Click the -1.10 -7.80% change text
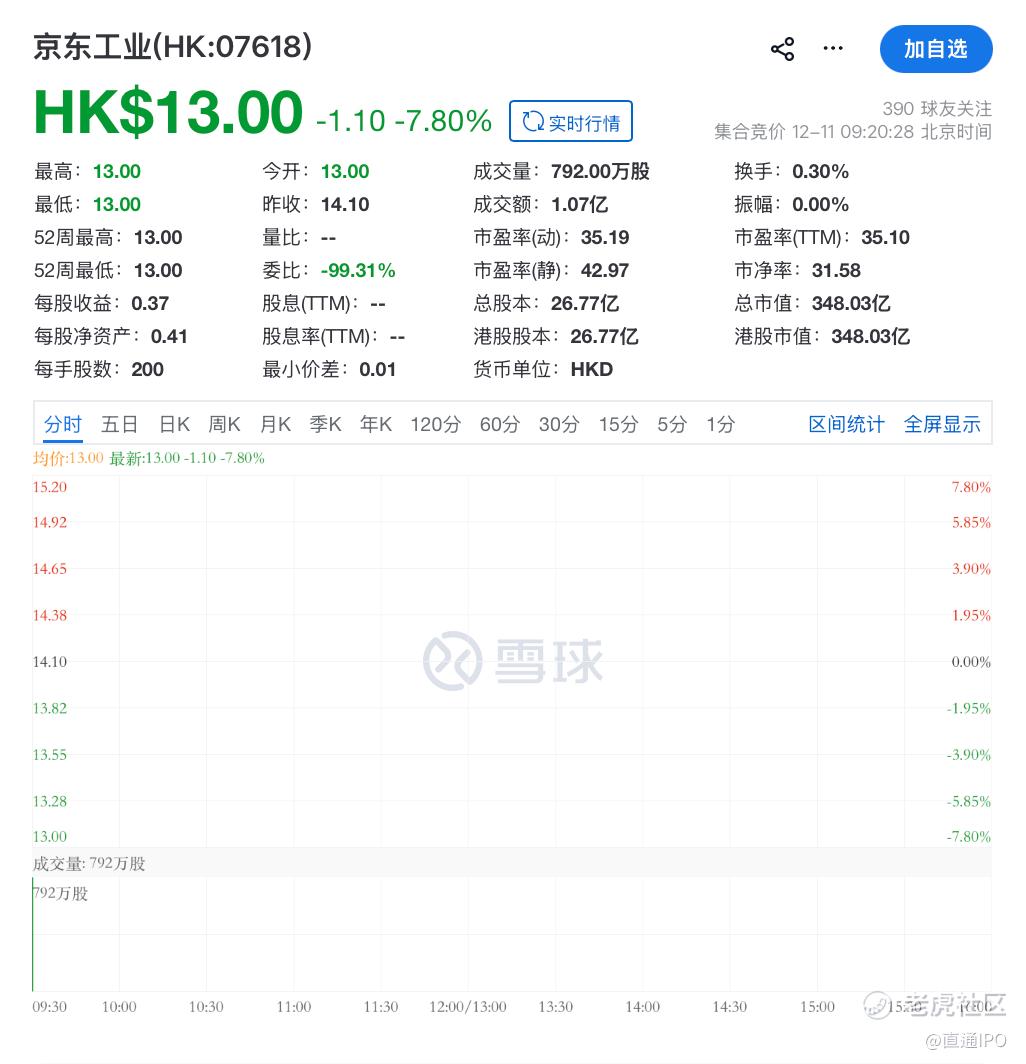 tap(404, 121)
